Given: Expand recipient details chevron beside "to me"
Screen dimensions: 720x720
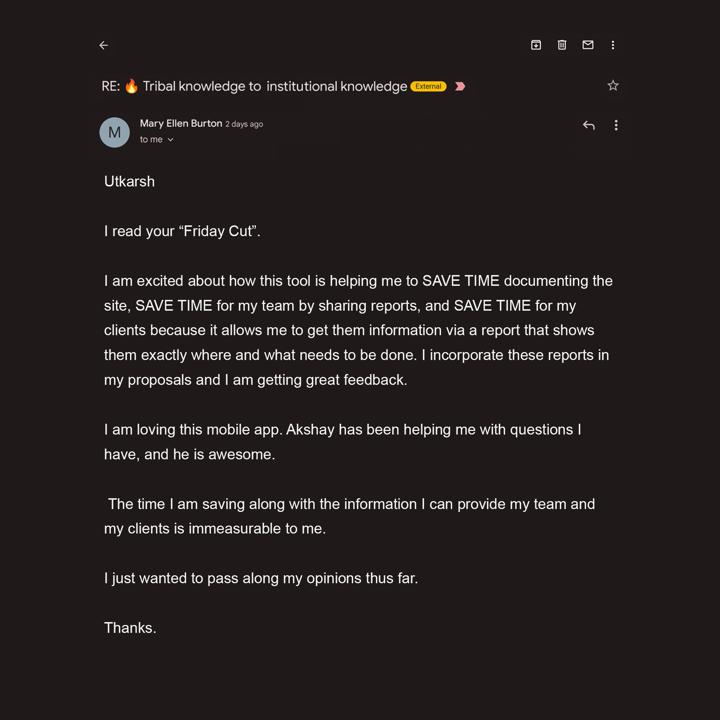Looking at the screenshot, I should pos(170,140).
